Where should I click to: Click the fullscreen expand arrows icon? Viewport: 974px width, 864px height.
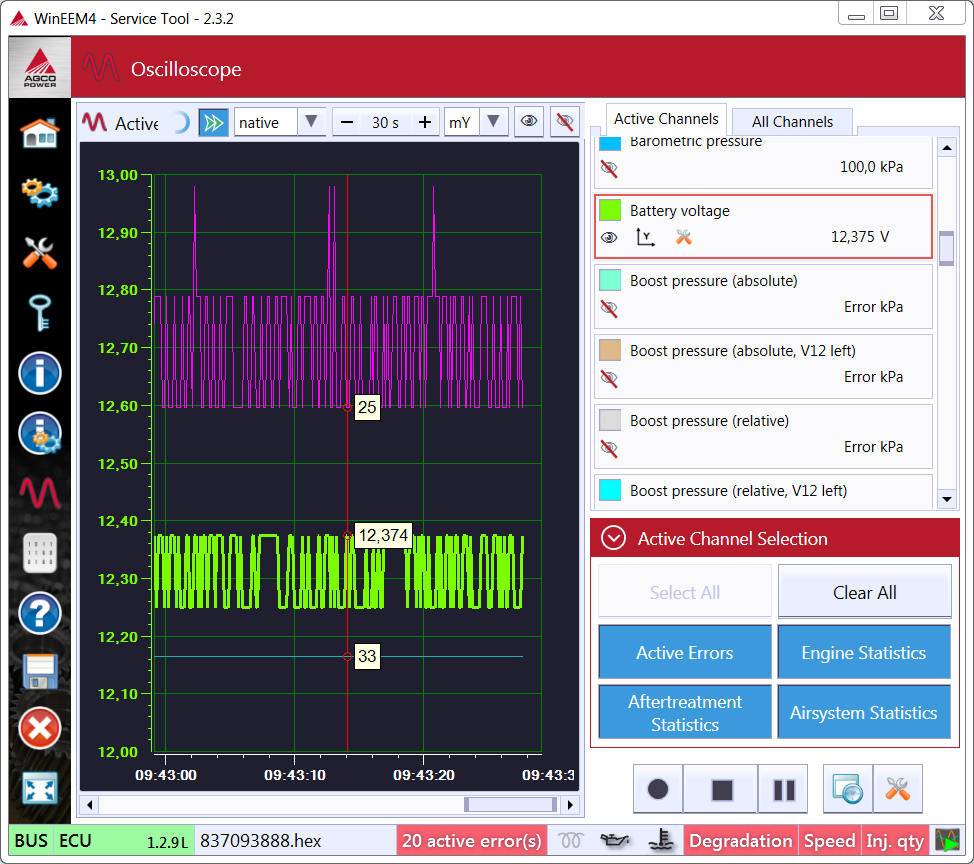pos(40,788)
